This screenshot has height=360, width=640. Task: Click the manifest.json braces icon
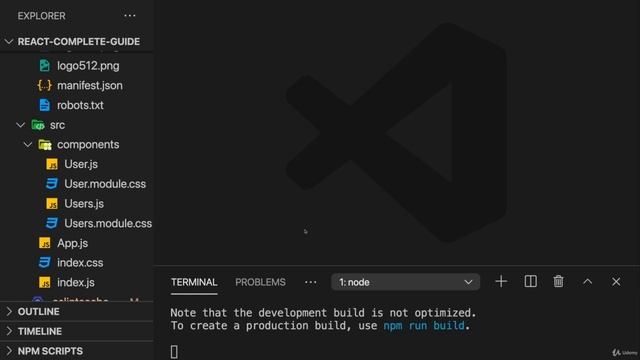[44, 86]
